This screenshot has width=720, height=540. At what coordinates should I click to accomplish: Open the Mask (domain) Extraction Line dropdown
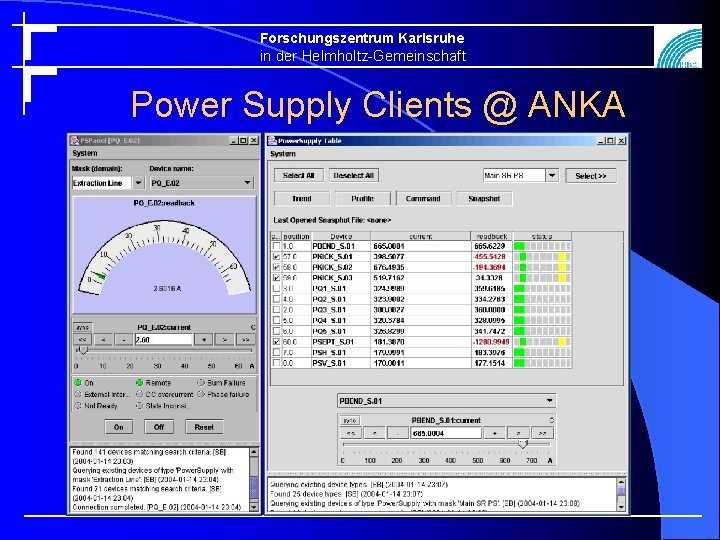(x=138, y=183)
